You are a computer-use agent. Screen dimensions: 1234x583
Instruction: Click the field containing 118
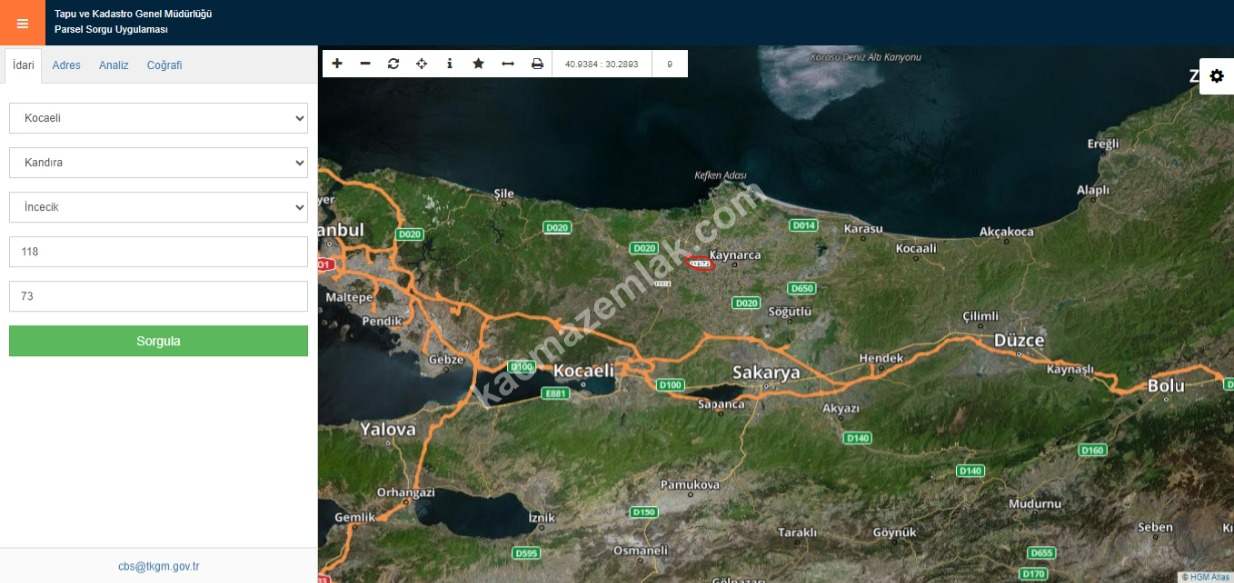pos(158,252)
